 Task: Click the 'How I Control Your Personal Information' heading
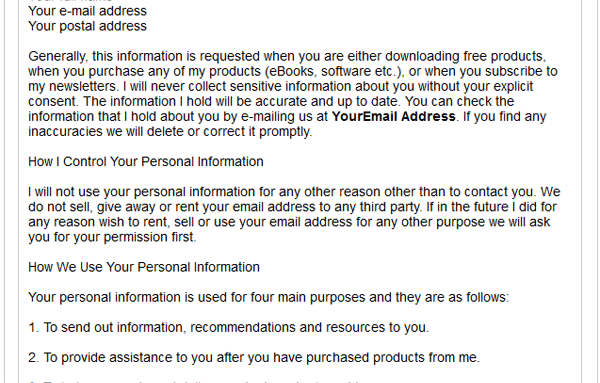point(146,161)
